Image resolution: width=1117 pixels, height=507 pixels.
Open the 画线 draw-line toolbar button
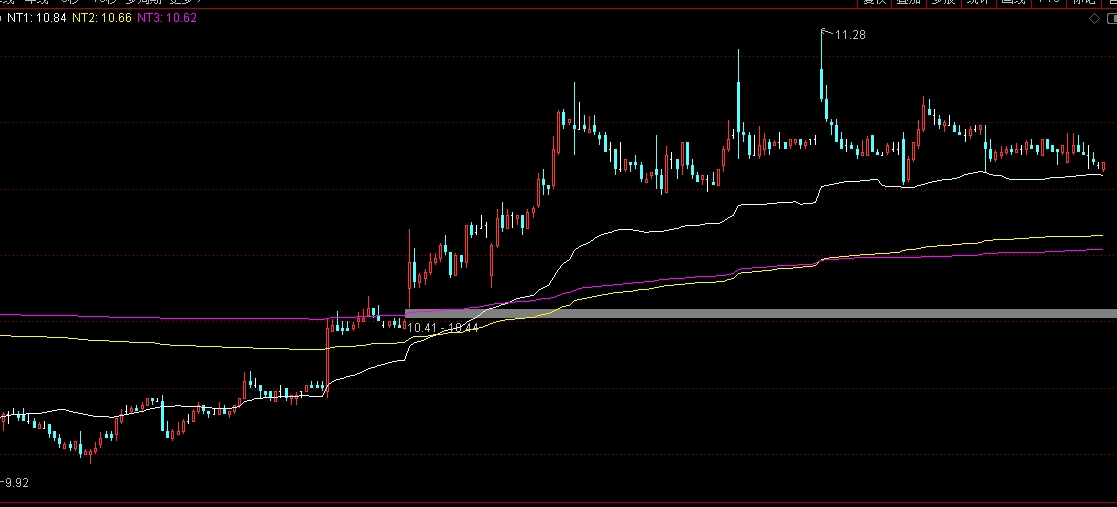1014,3
